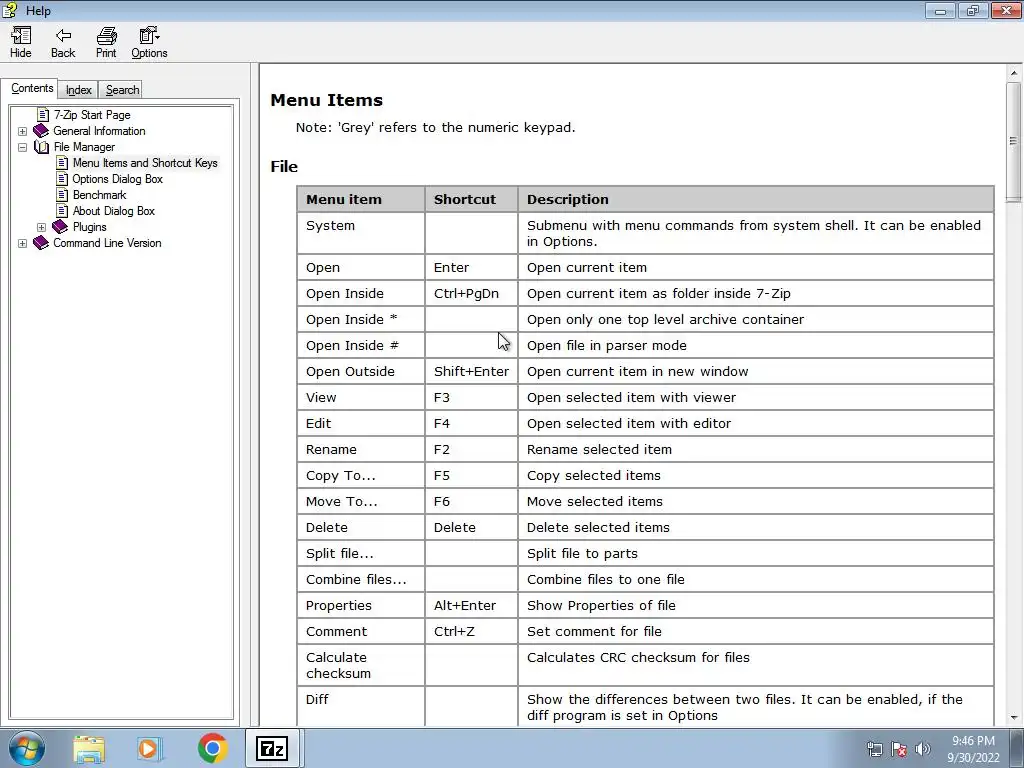This screenshot has height=768, width=1024.
Task: Click the content scrollbar thumb
Action: (1014, 142)
